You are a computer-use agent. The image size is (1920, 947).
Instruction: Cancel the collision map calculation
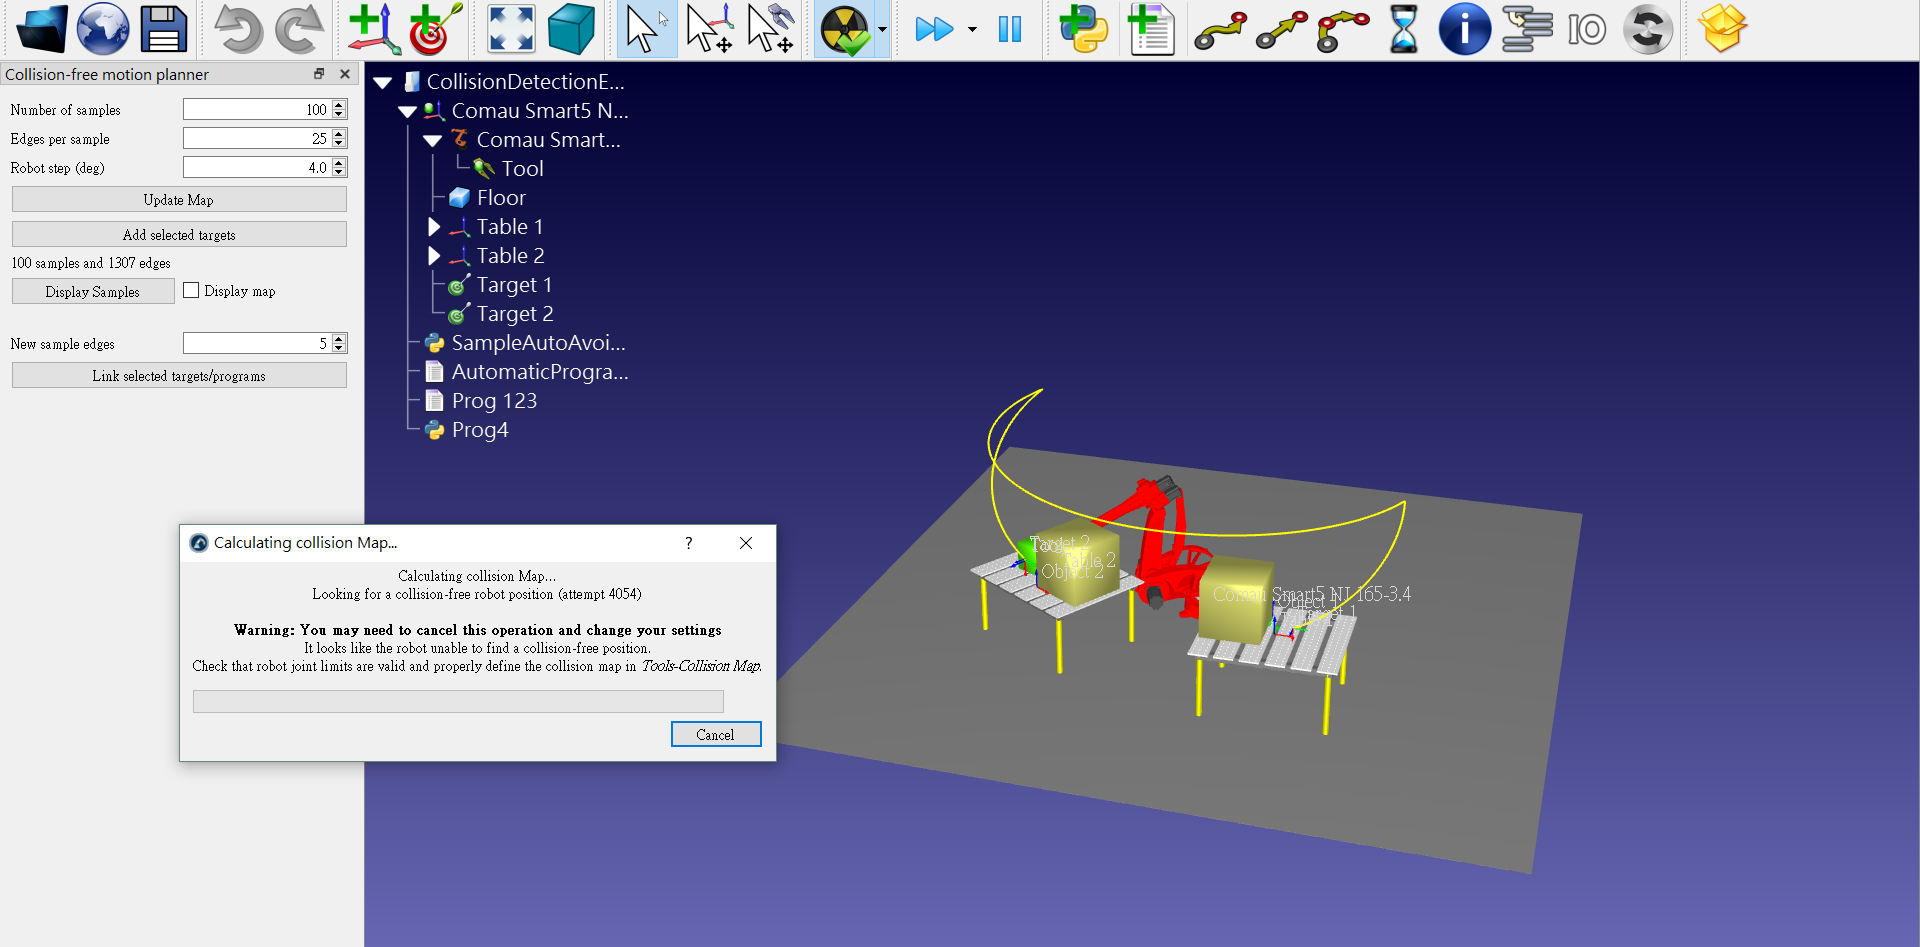point(716,734)
